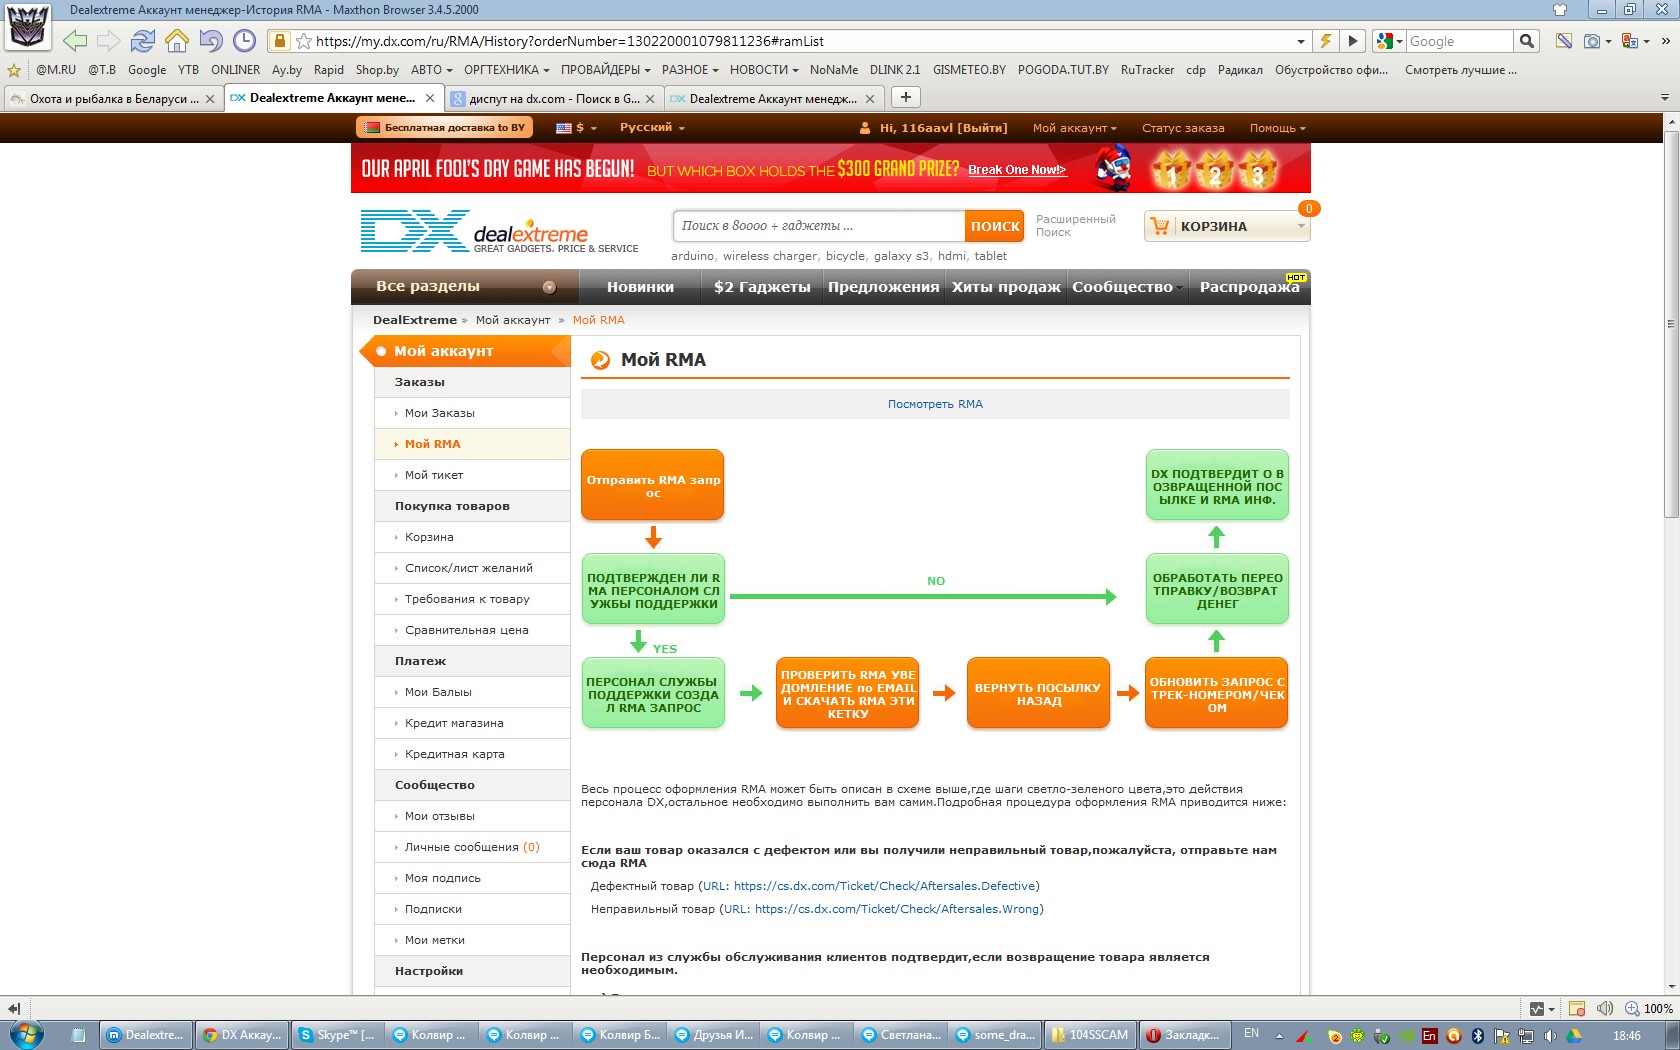
Task: Reload the page with the refresh icon
Action: point(143,41)
